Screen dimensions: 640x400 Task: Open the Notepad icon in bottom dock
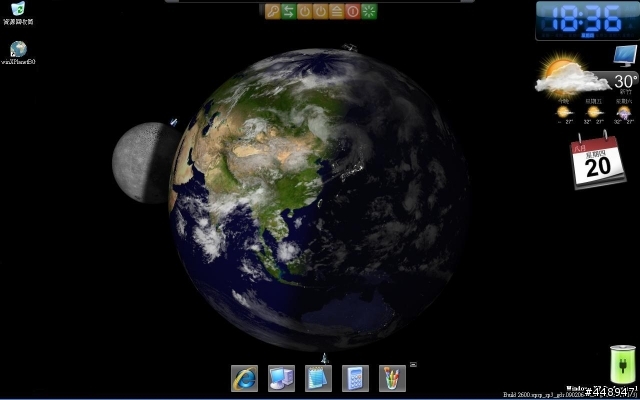coord(318,378)
